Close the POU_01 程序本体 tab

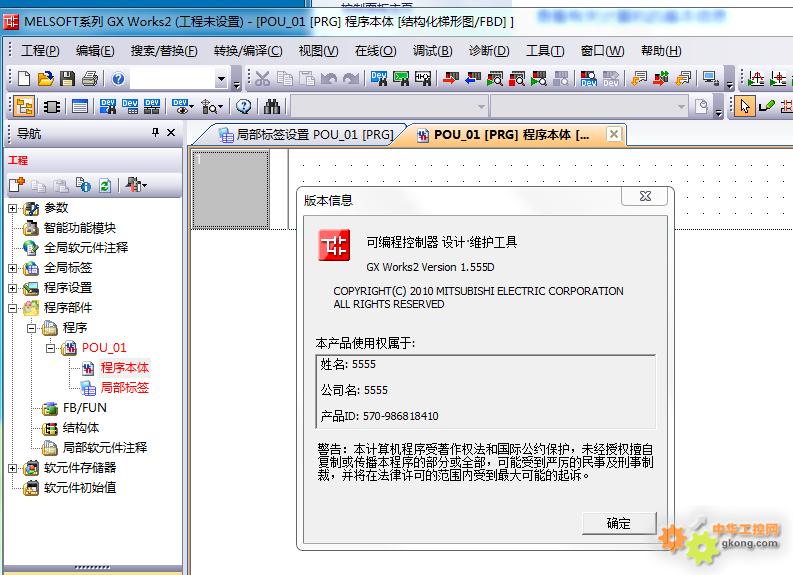(613, 134)
